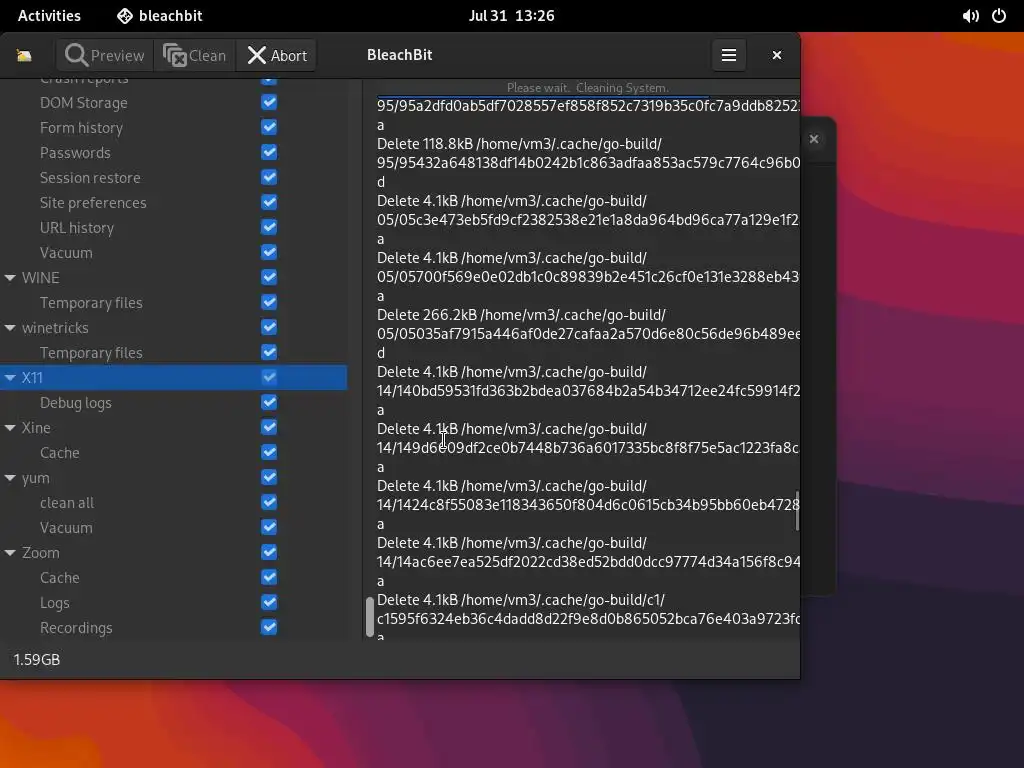The image size is (1024, 768).
Task: Toggle the Xine checkbox
Action: tap(269, 427)
